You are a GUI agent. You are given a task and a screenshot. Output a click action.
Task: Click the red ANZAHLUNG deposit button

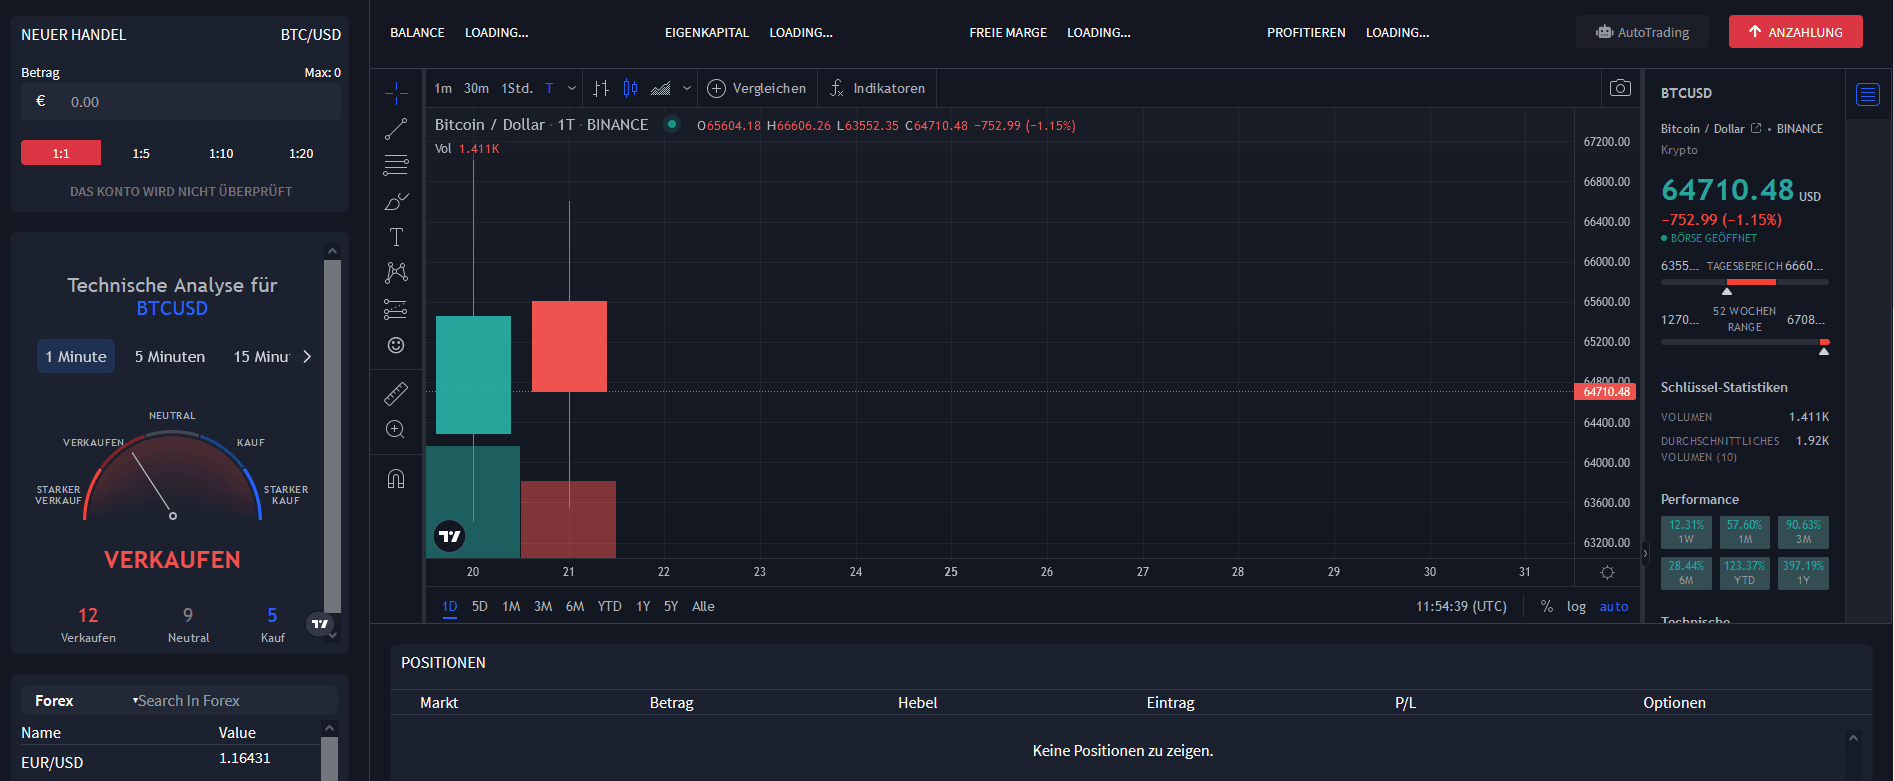coord(1796,32)
